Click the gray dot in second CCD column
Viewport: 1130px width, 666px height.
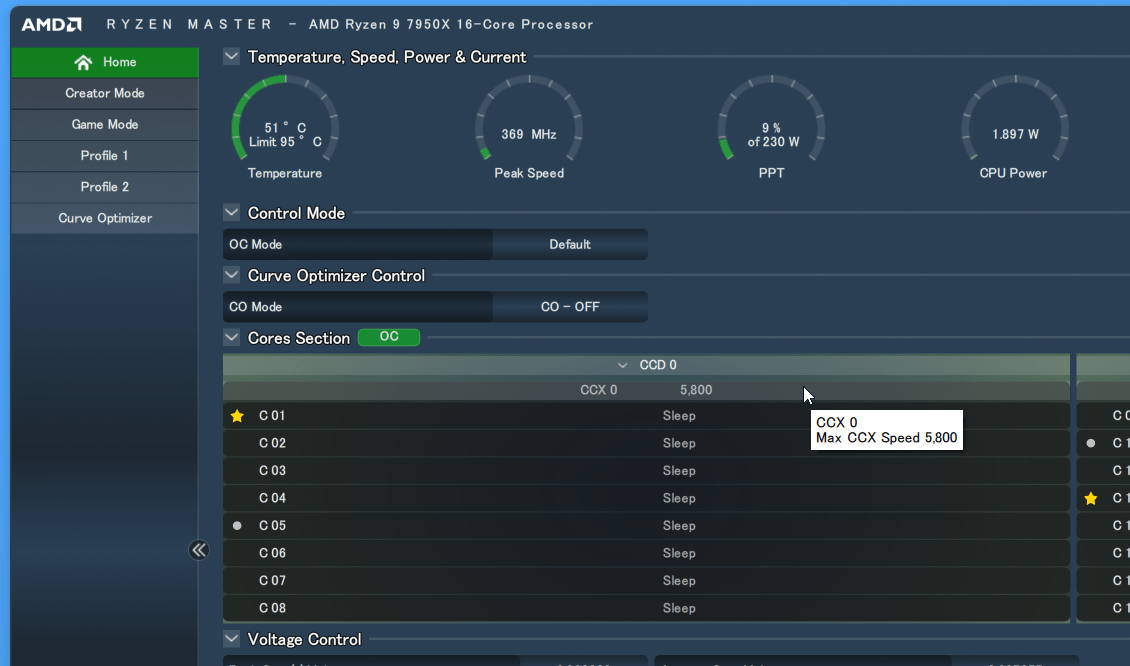[x=1090, y=443]
